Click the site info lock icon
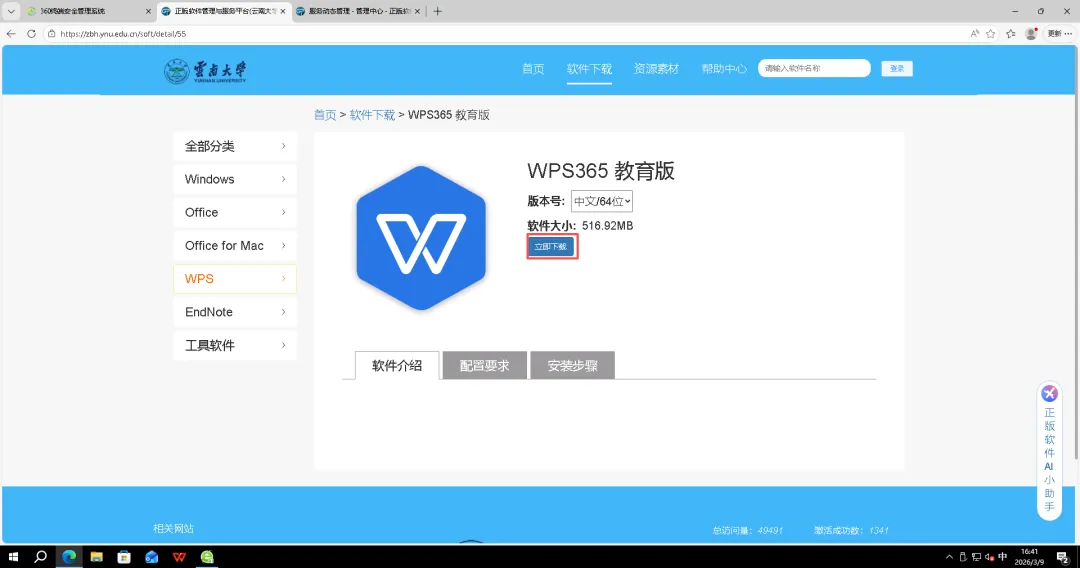This screenshot has width=1080, height=568. [52, 33]
